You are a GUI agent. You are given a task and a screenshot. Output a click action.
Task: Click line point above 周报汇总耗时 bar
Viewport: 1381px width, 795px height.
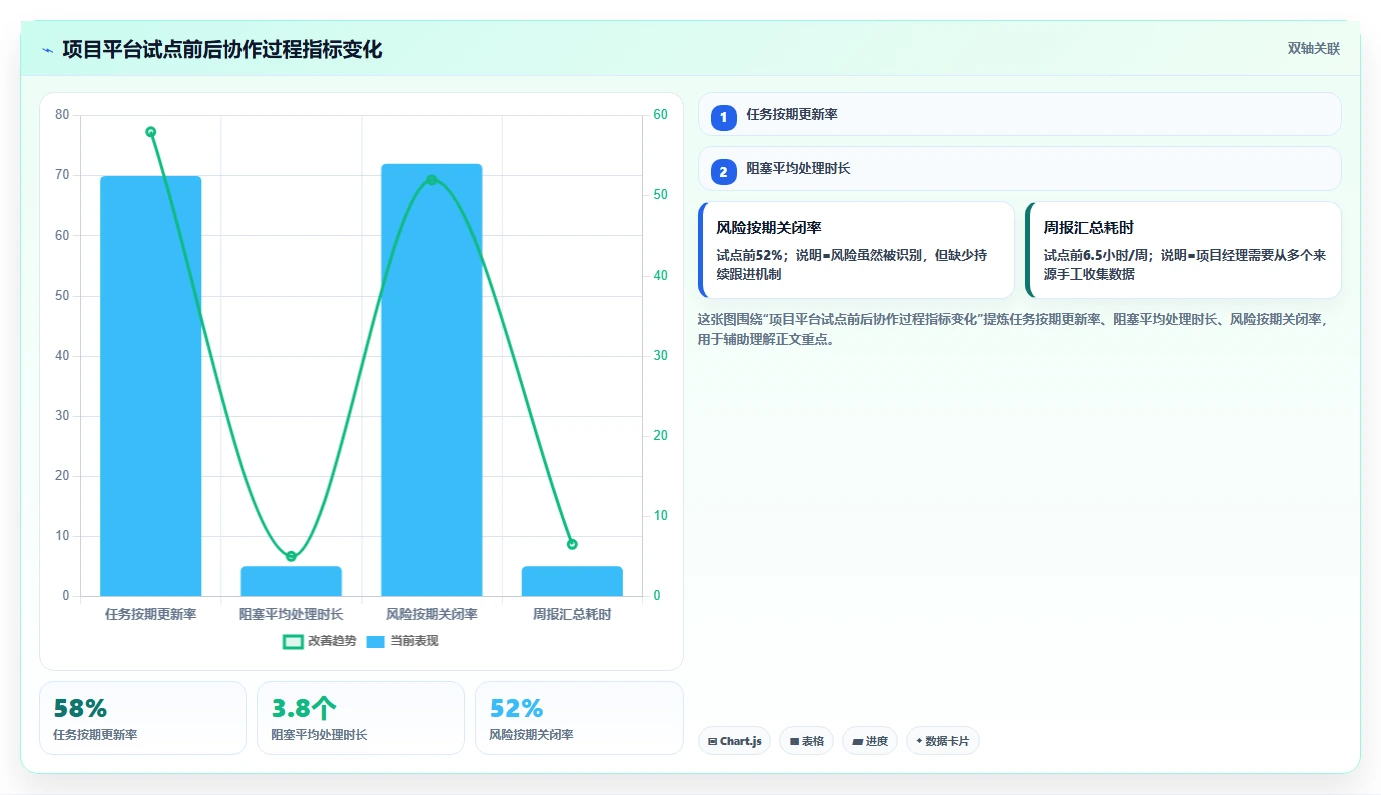coord(572,544)
